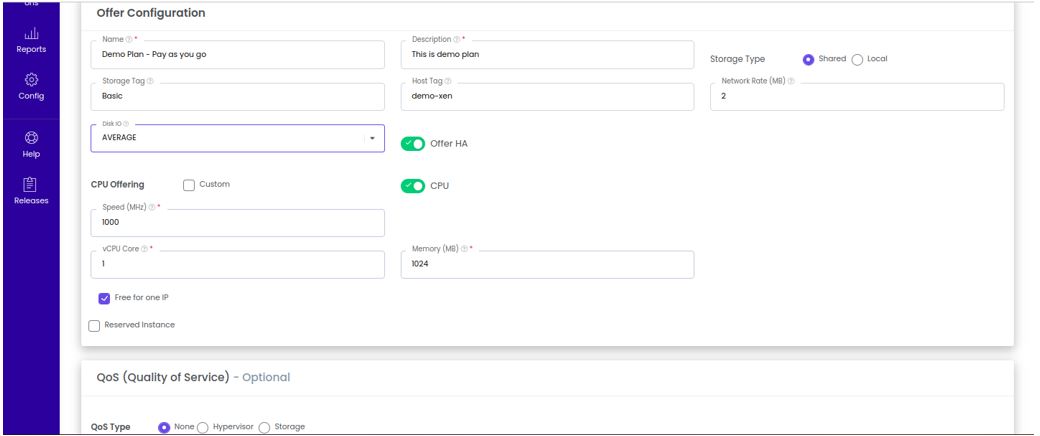
Task: Check the Reserved Instance box
Action: pyautogui.click(x=94, y=326)
